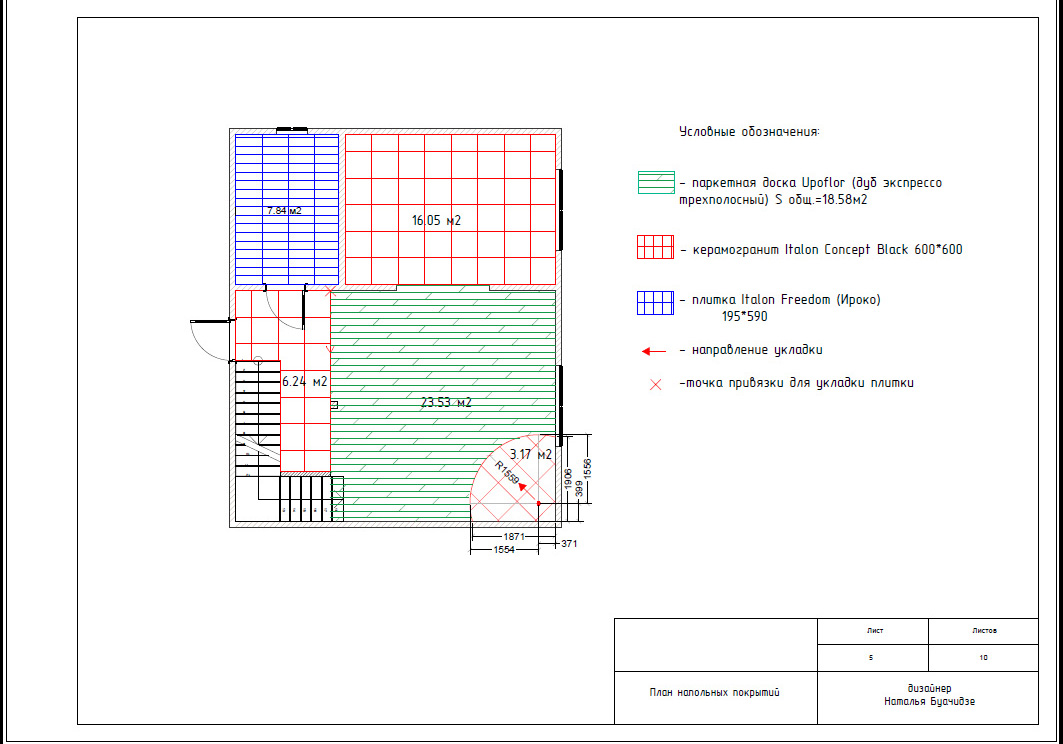Click the 399 vertical dimension
Image resolution: width=1063 pixels, height=744 pixels.
coord(579,488)
